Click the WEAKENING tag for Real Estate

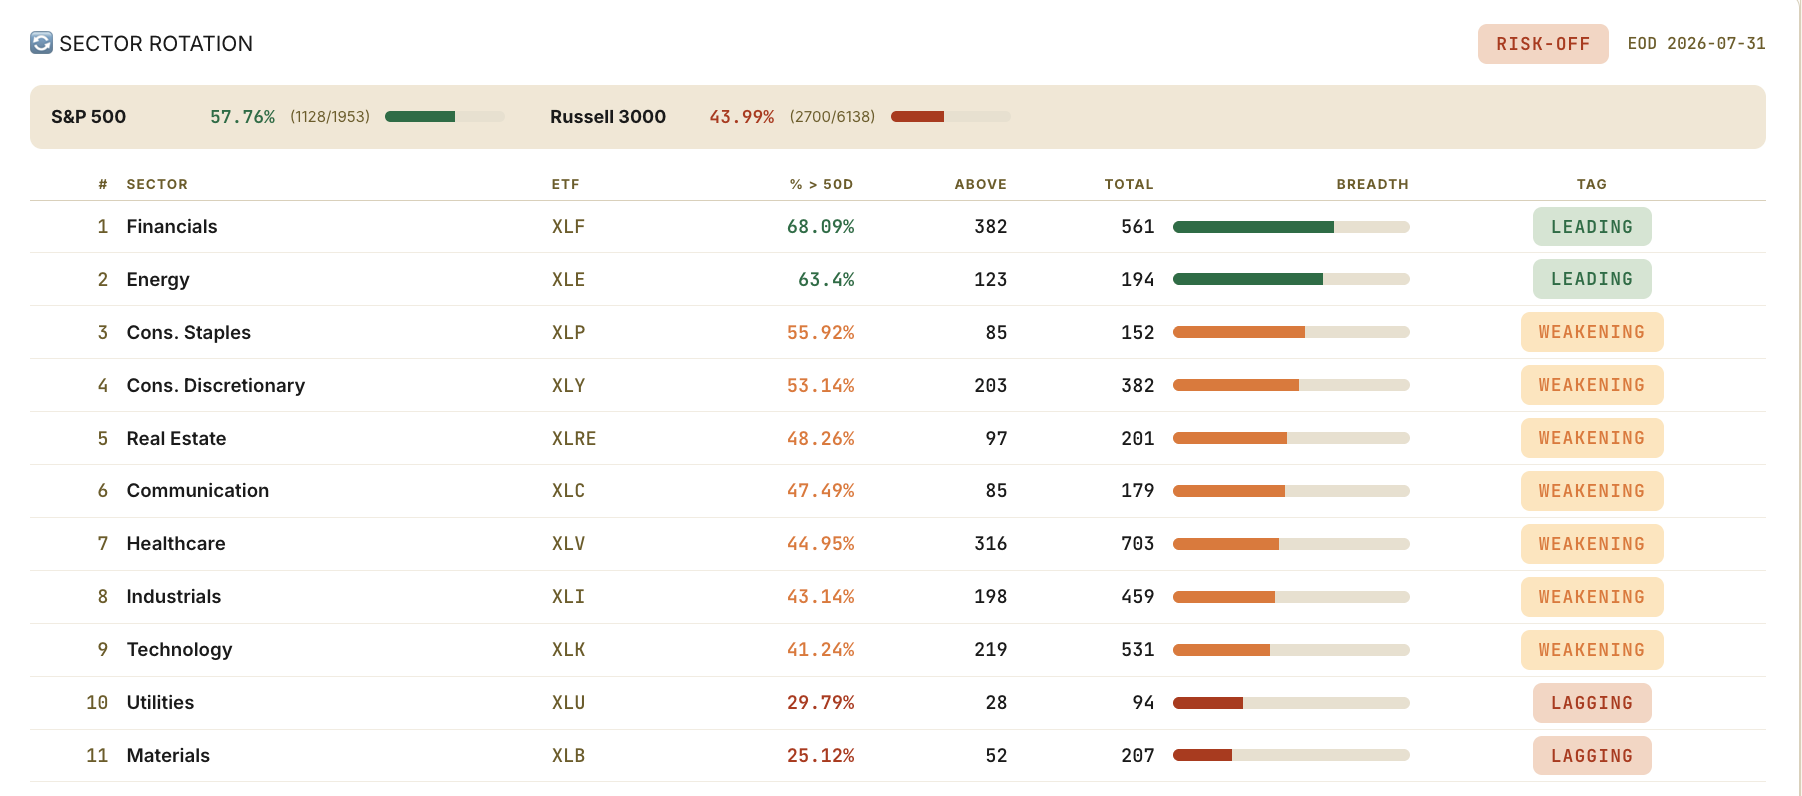coord(1592,438)
